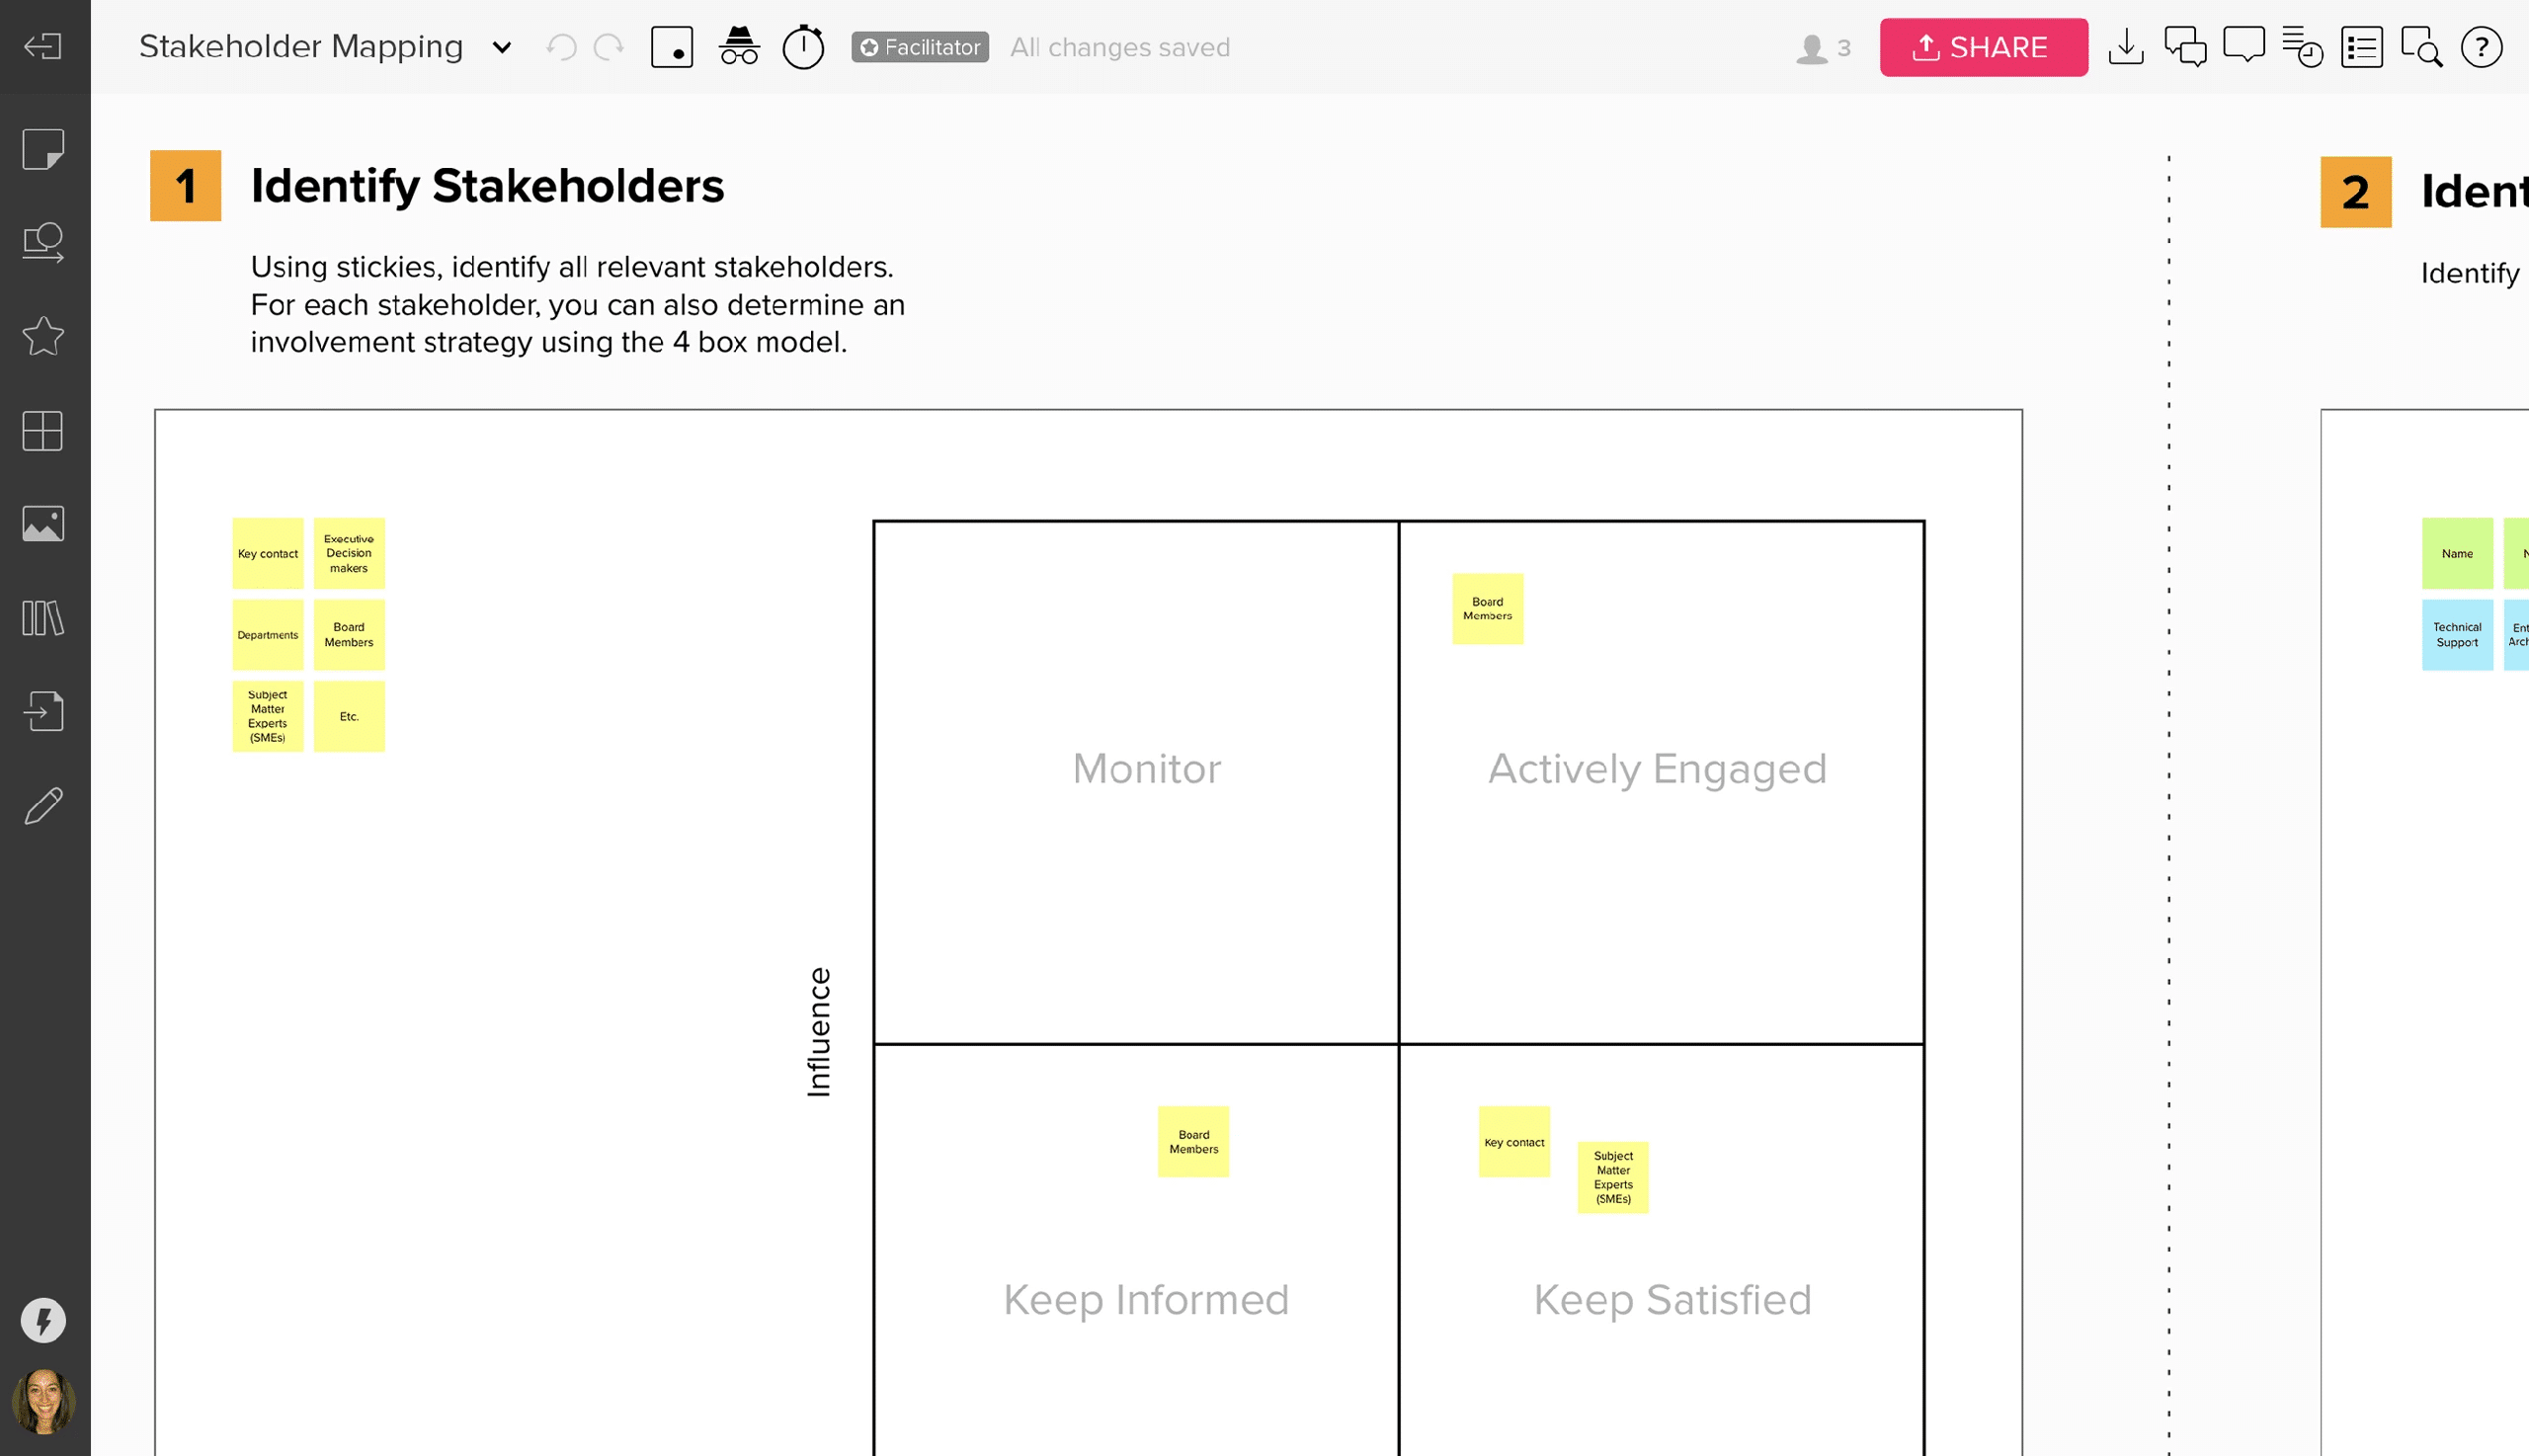
Task: Select the draw tool pencil
Action: click(44, 806)
